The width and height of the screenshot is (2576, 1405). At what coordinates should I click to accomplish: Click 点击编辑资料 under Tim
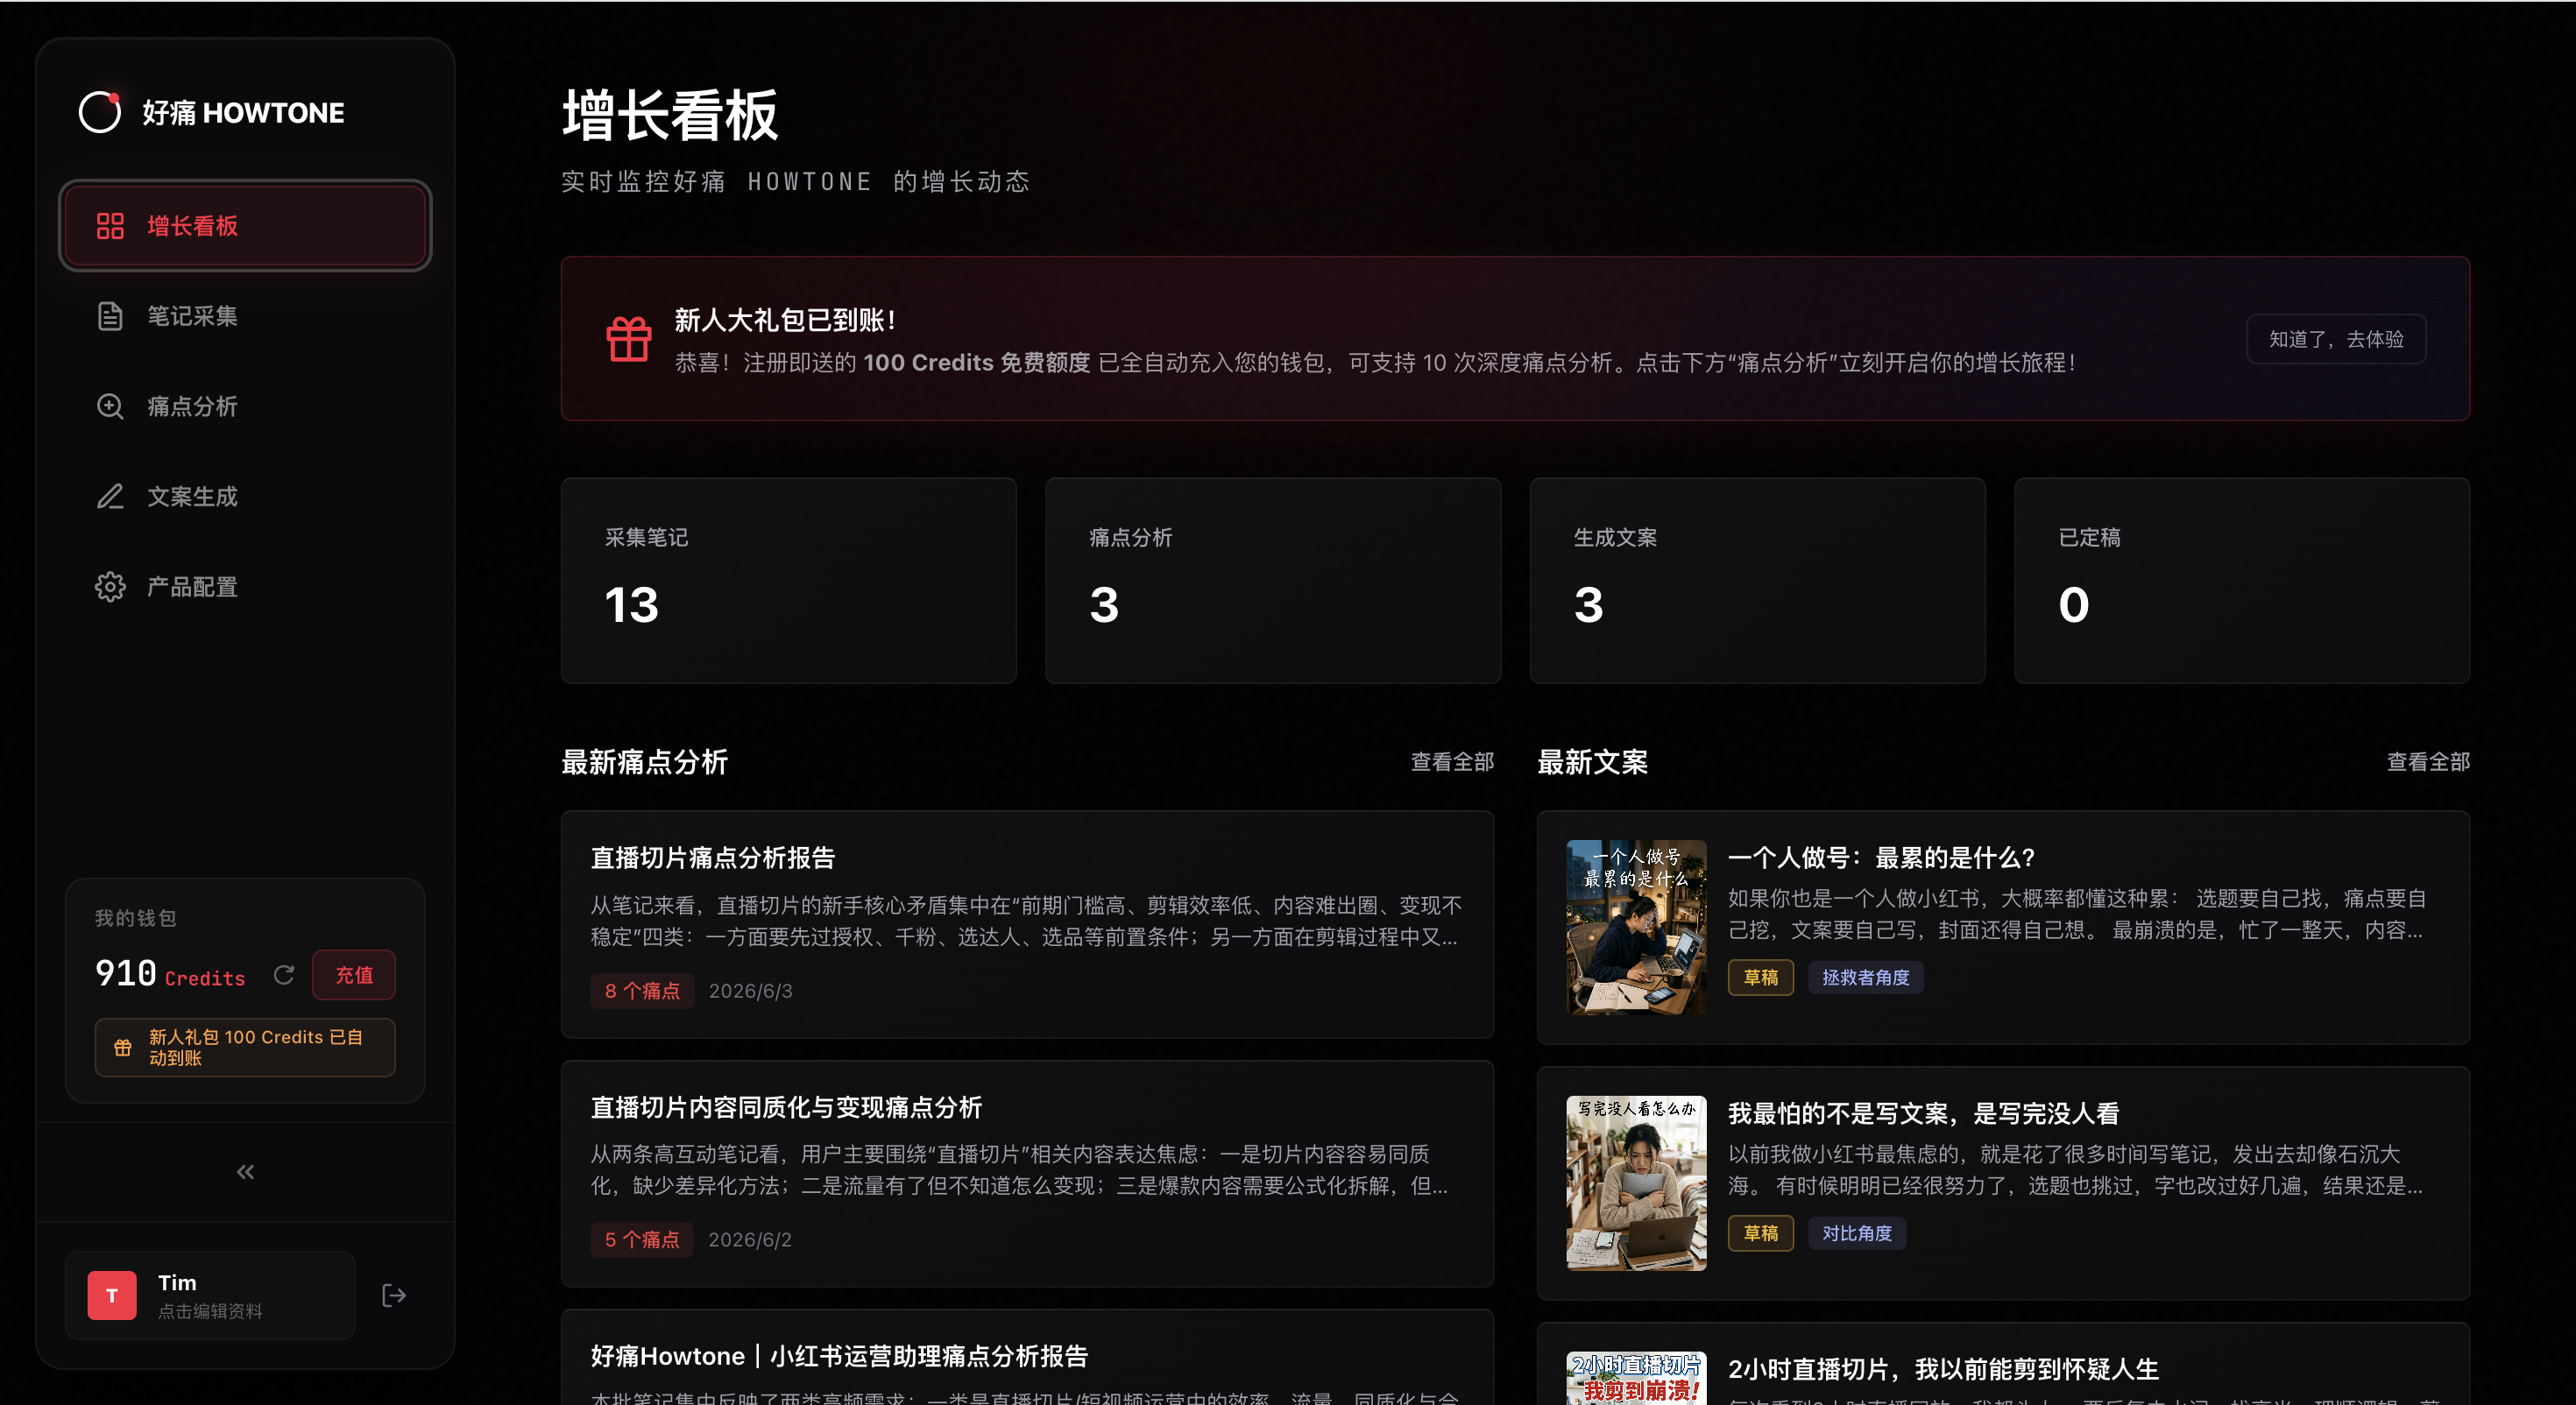(210, 1311)
